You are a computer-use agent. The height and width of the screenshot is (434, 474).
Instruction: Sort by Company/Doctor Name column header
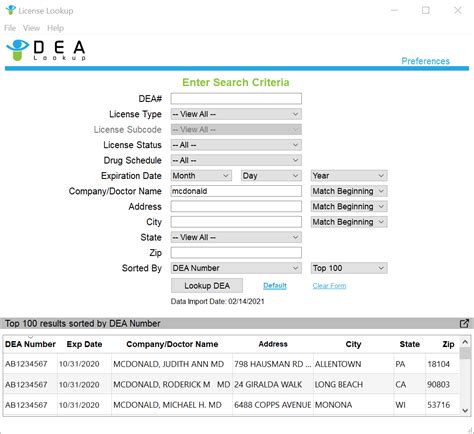coord(172,344)
